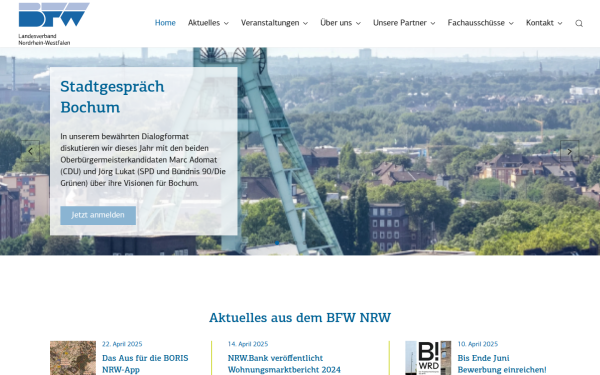This screenshot has width=600, height=375.
Task: Click the BFW Landesverband logo
Action: click(x=54, y=24)
